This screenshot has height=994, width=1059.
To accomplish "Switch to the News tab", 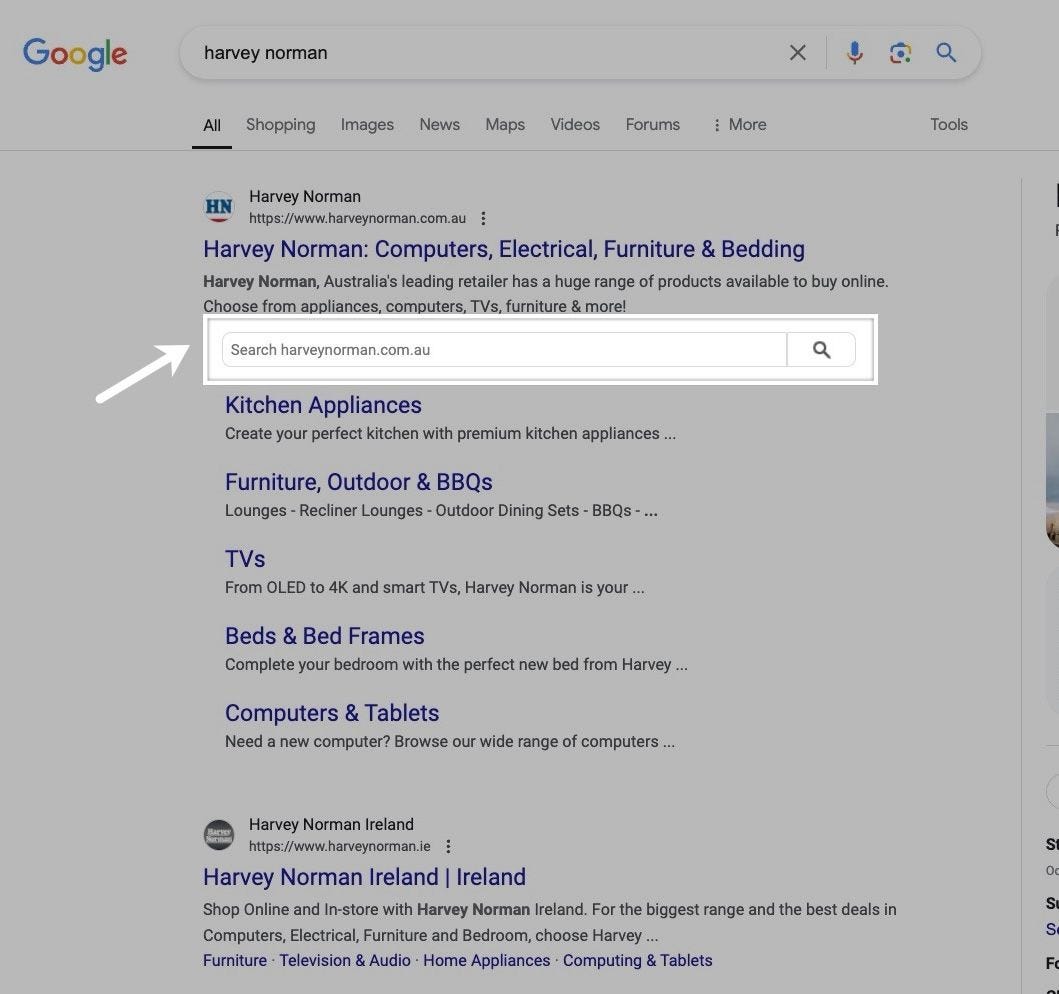I will click(x=439, y=125).
